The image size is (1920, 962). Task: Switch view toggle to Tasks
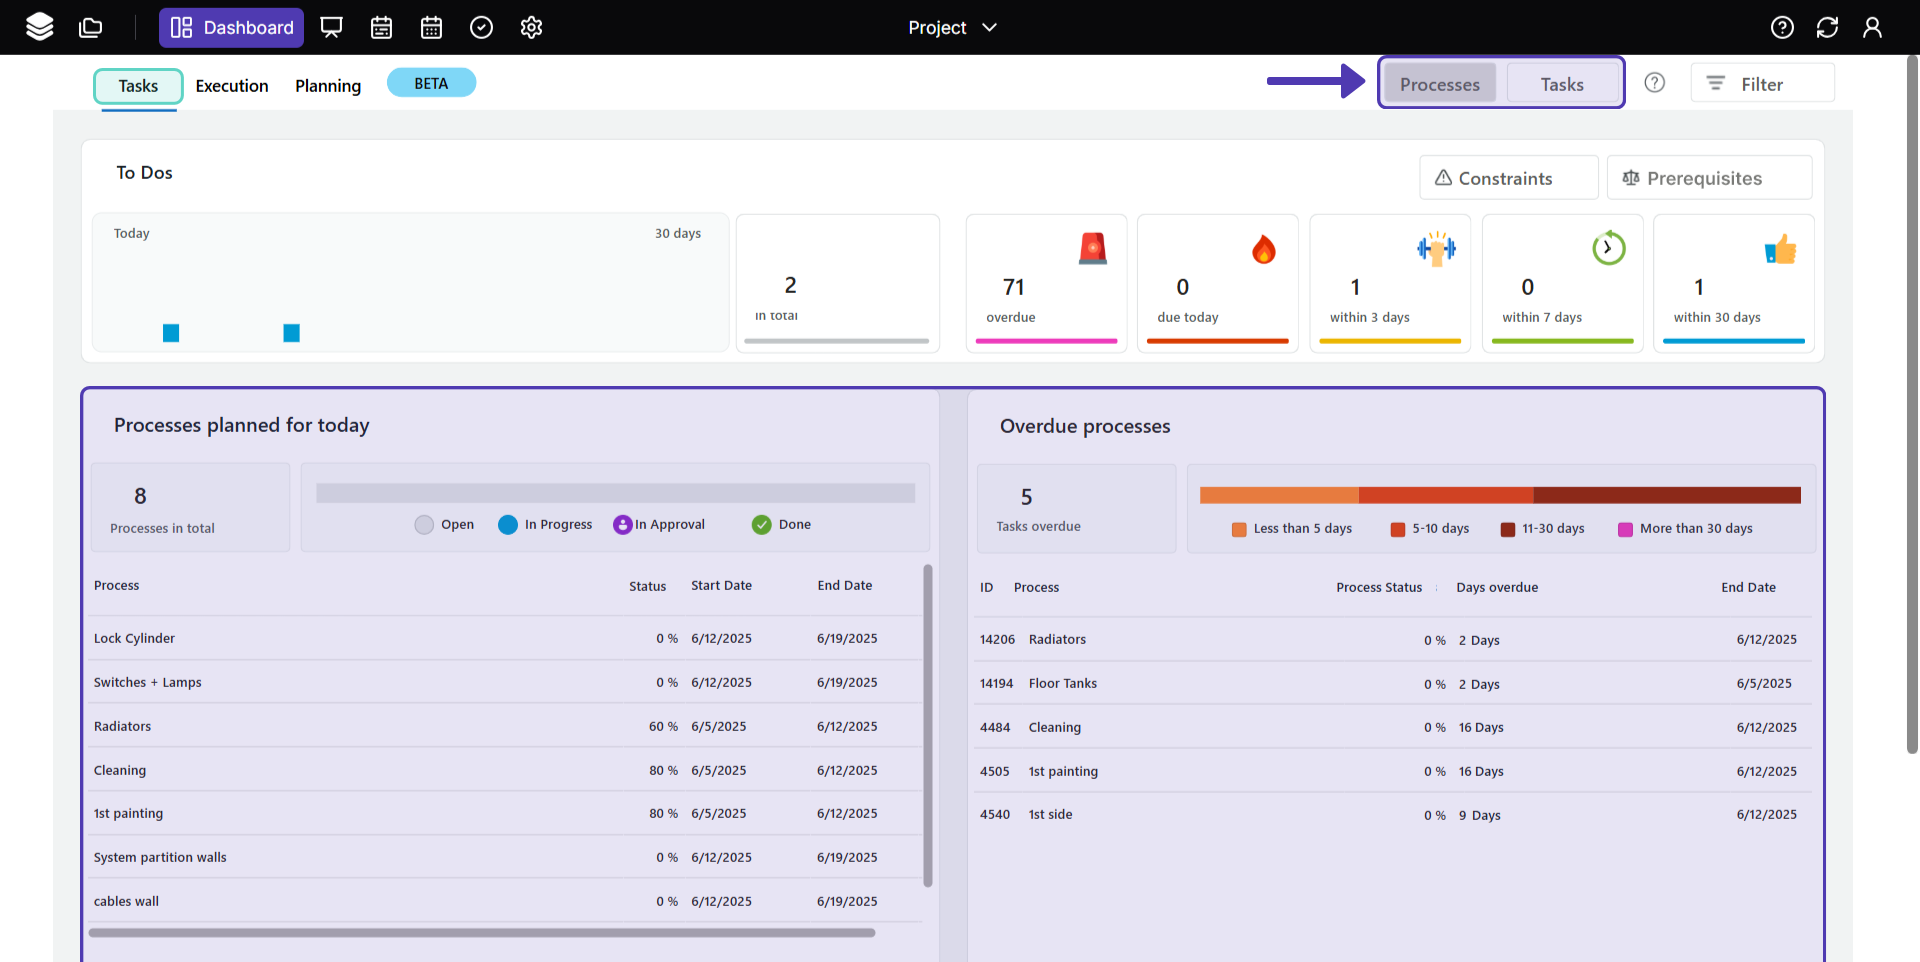click(1561, 84)
